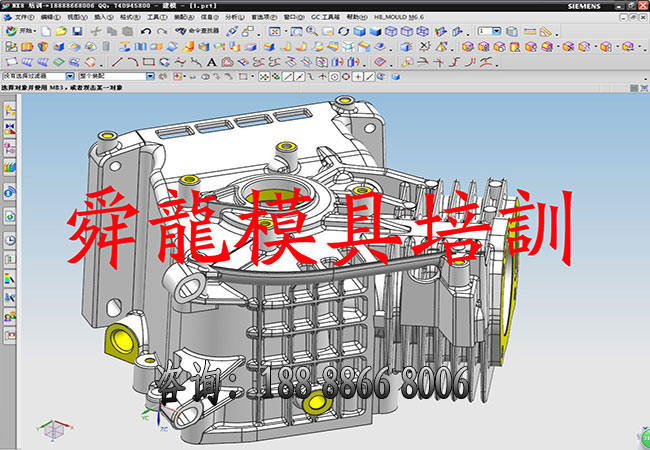650x450 pixels.
Task: Save the part with floppy disk icon
Action: 77,31
